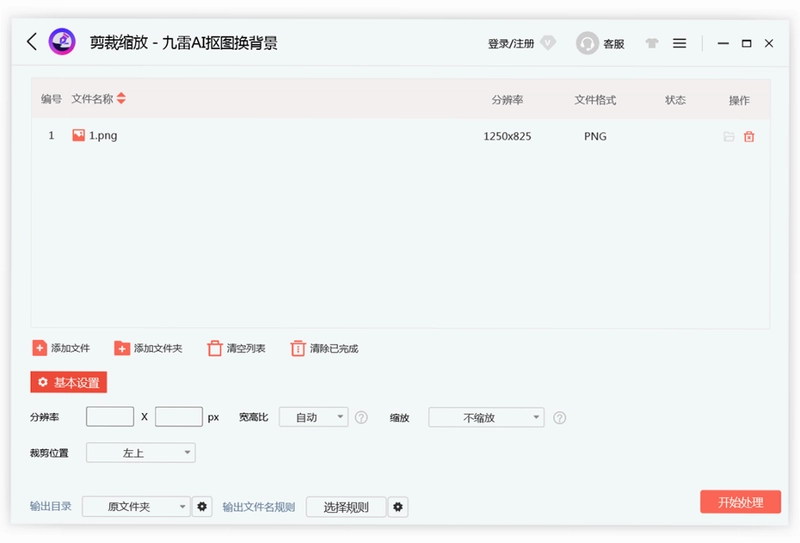The height and width of the screenshot is (543, 800).
Task: Click the row number 1 cell
Action: (x=51, y=135)
